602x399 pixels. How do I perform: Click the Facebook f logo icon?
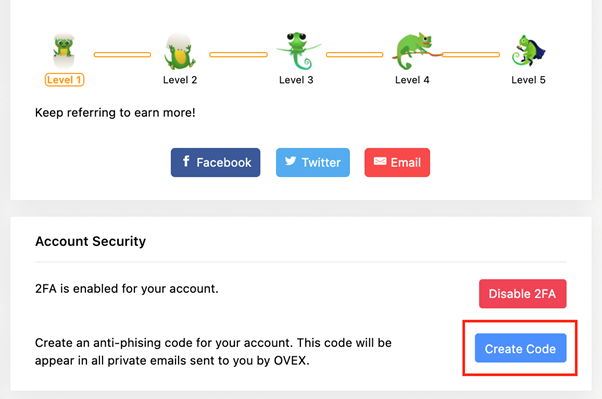coord(186,161)
